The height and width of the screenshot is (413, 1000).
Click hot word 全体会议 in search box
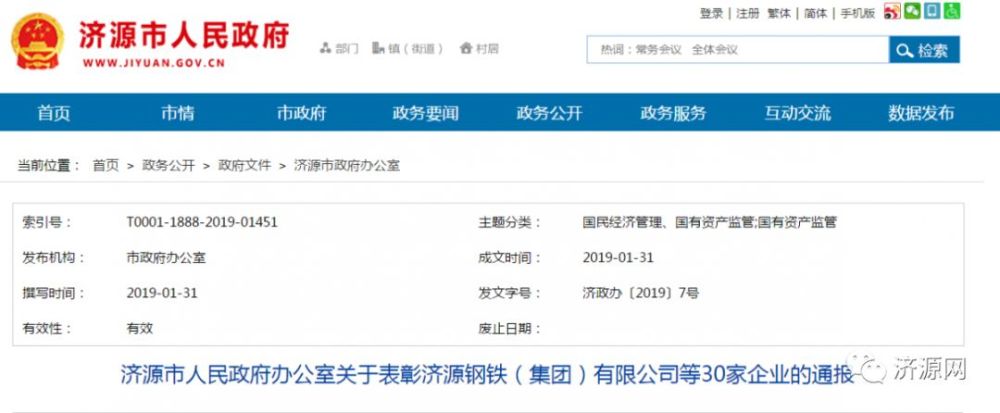coord(714,50)
